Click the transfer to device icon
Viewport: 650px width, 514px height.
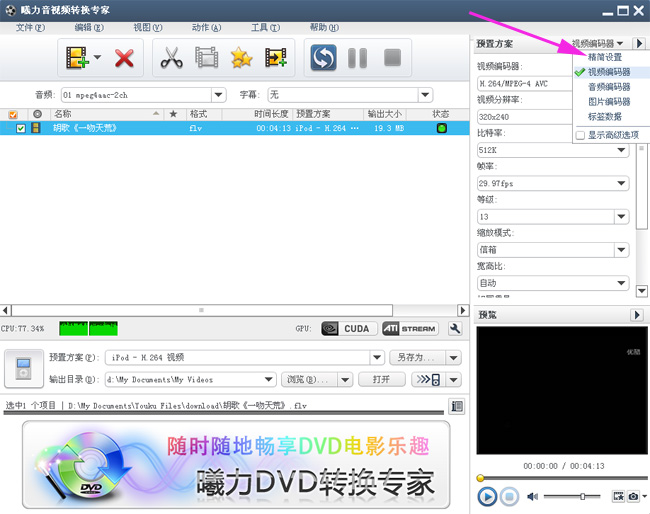coord(428,379)
